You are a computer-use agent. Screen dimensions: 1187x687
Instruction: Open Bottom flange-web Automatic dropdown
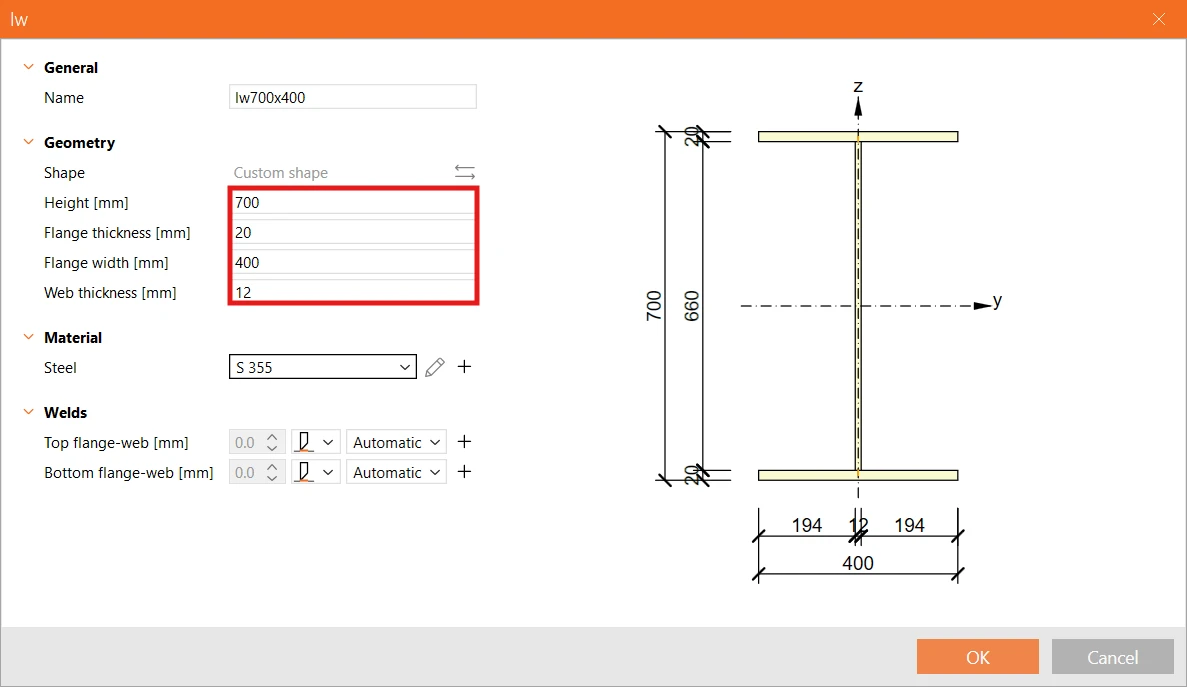pyautogui.click(x=396, y=472)
